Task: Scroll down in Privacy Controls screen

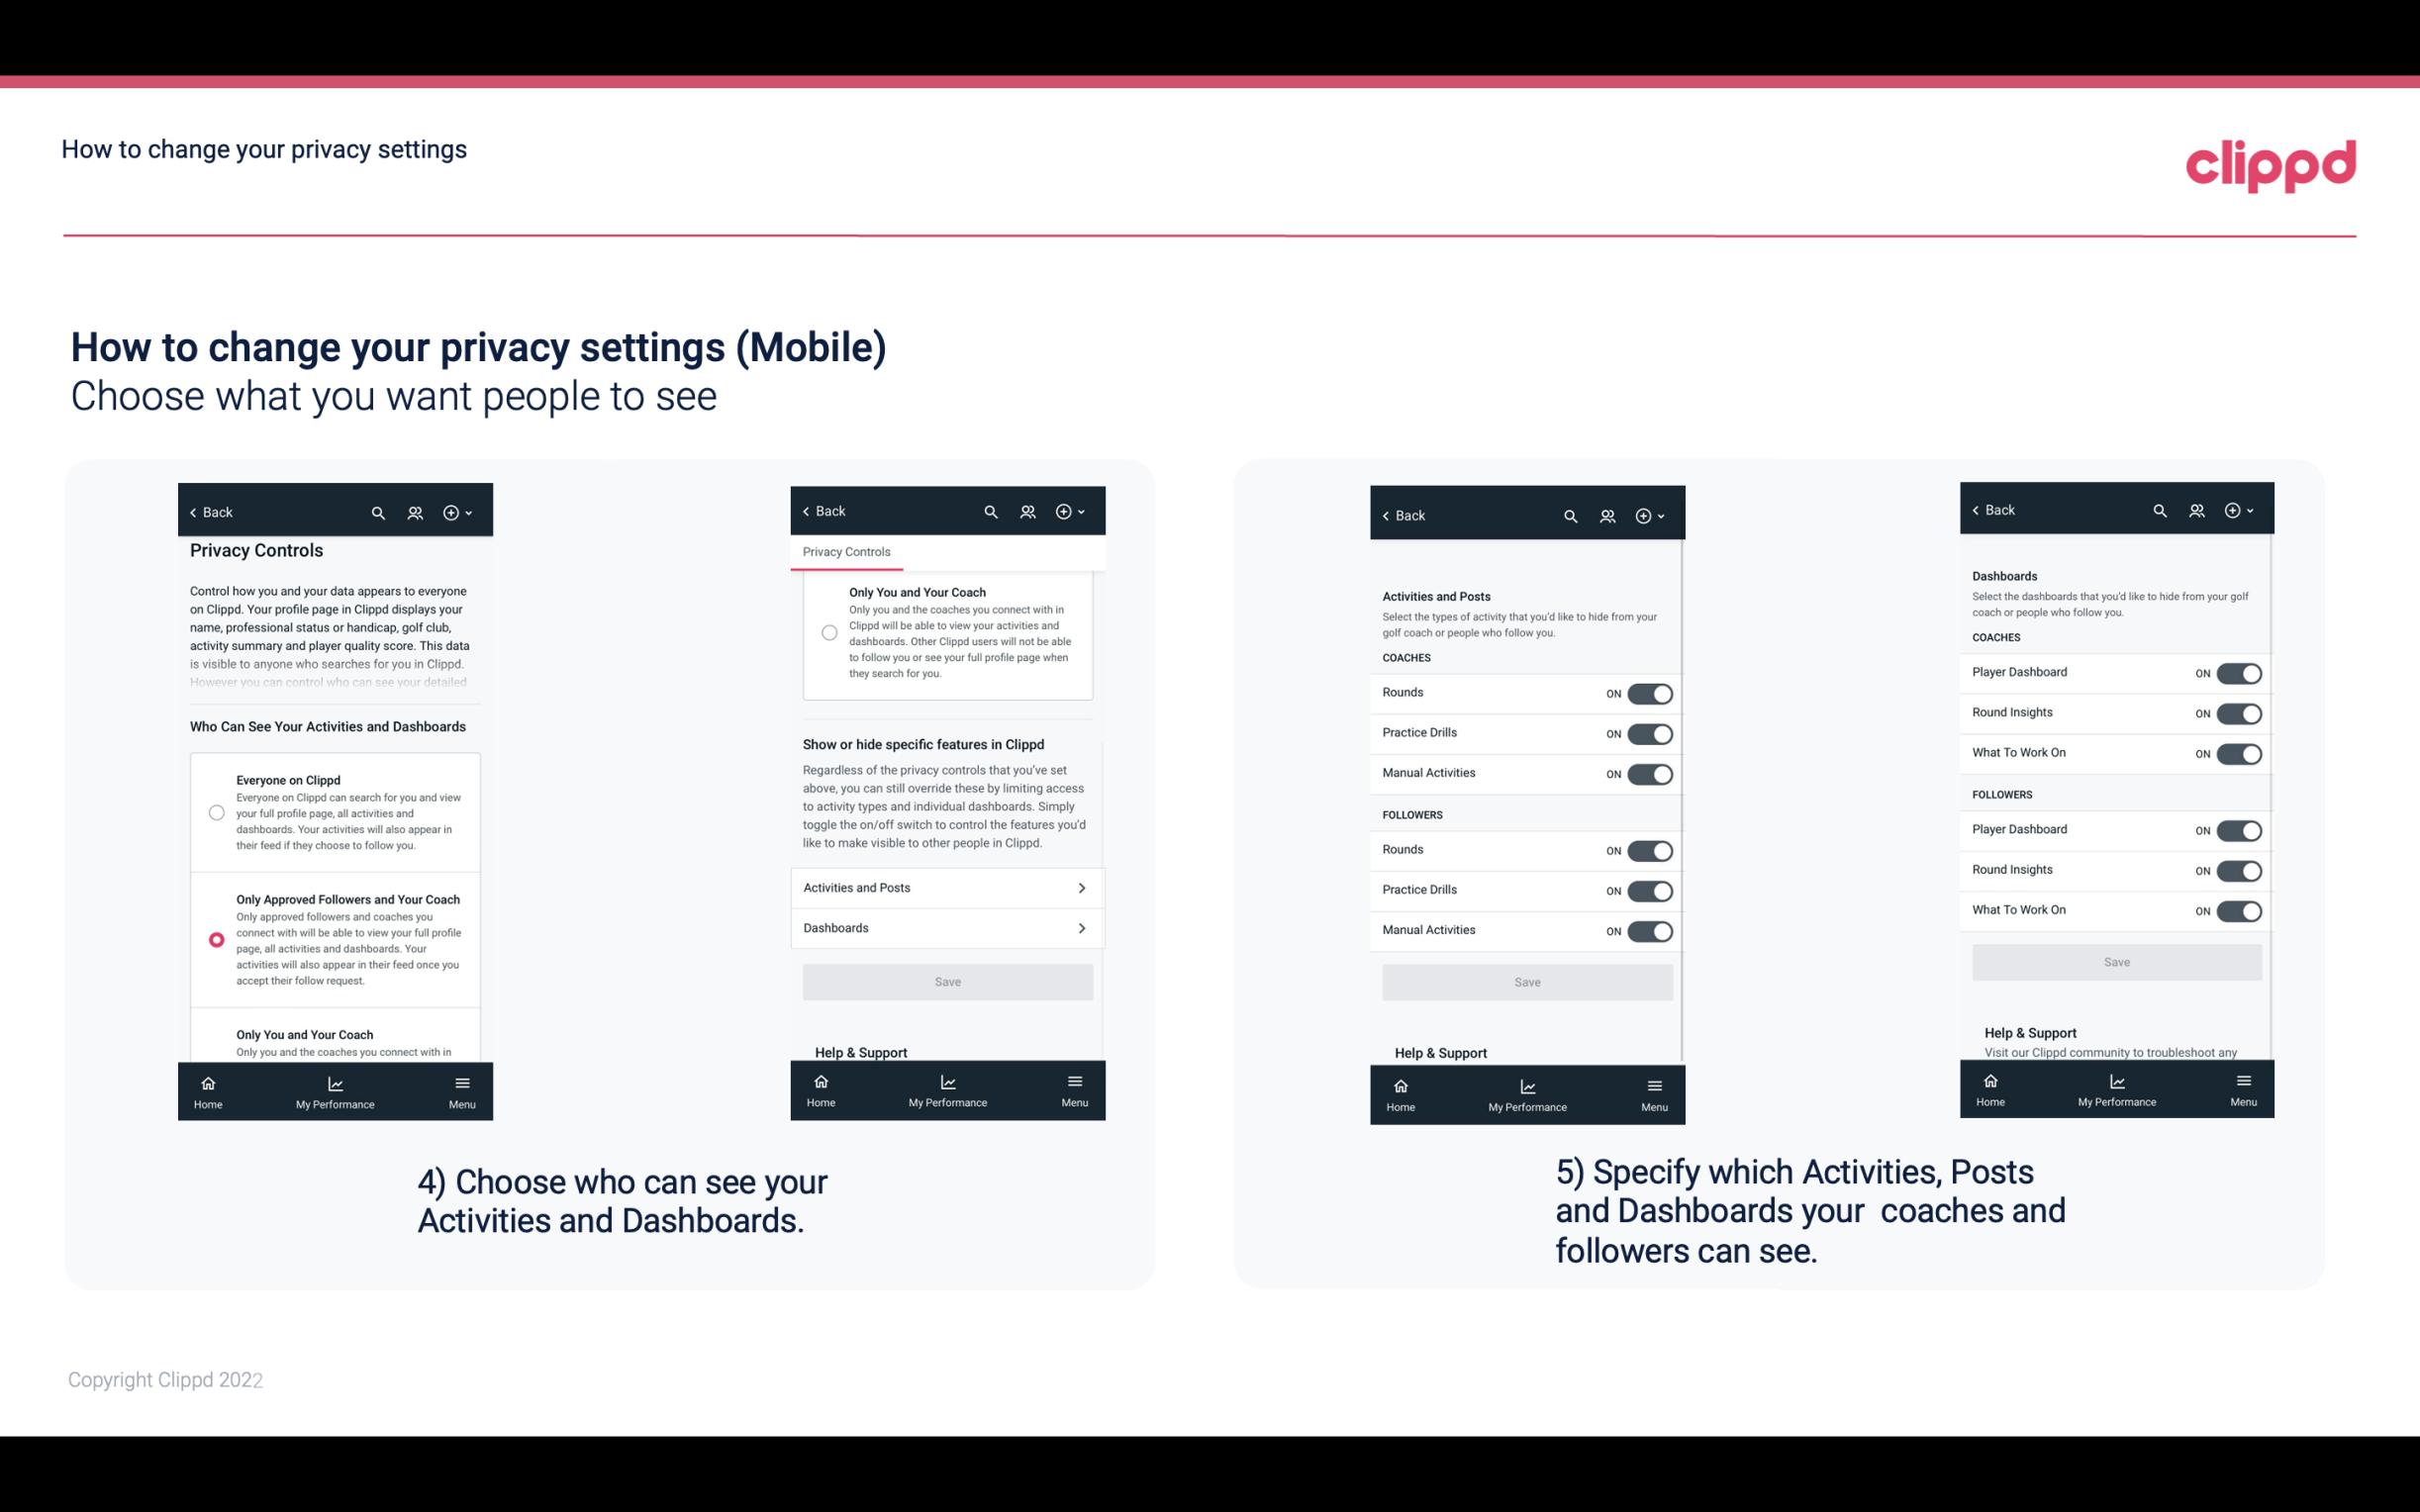Action: [x=333, y=802]
